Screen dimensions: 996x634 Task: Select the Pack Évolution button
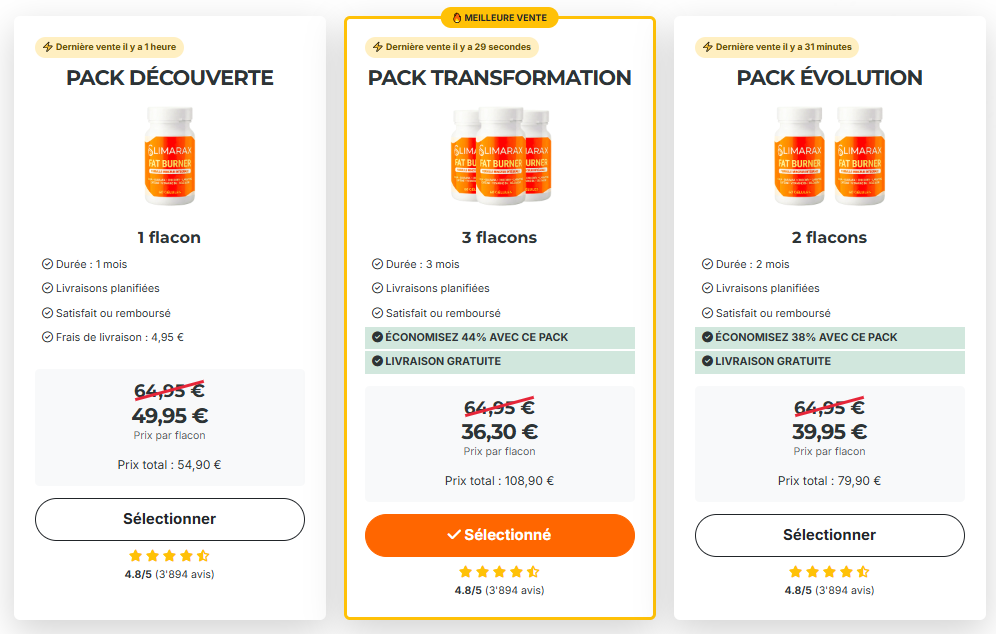[829, 535]
